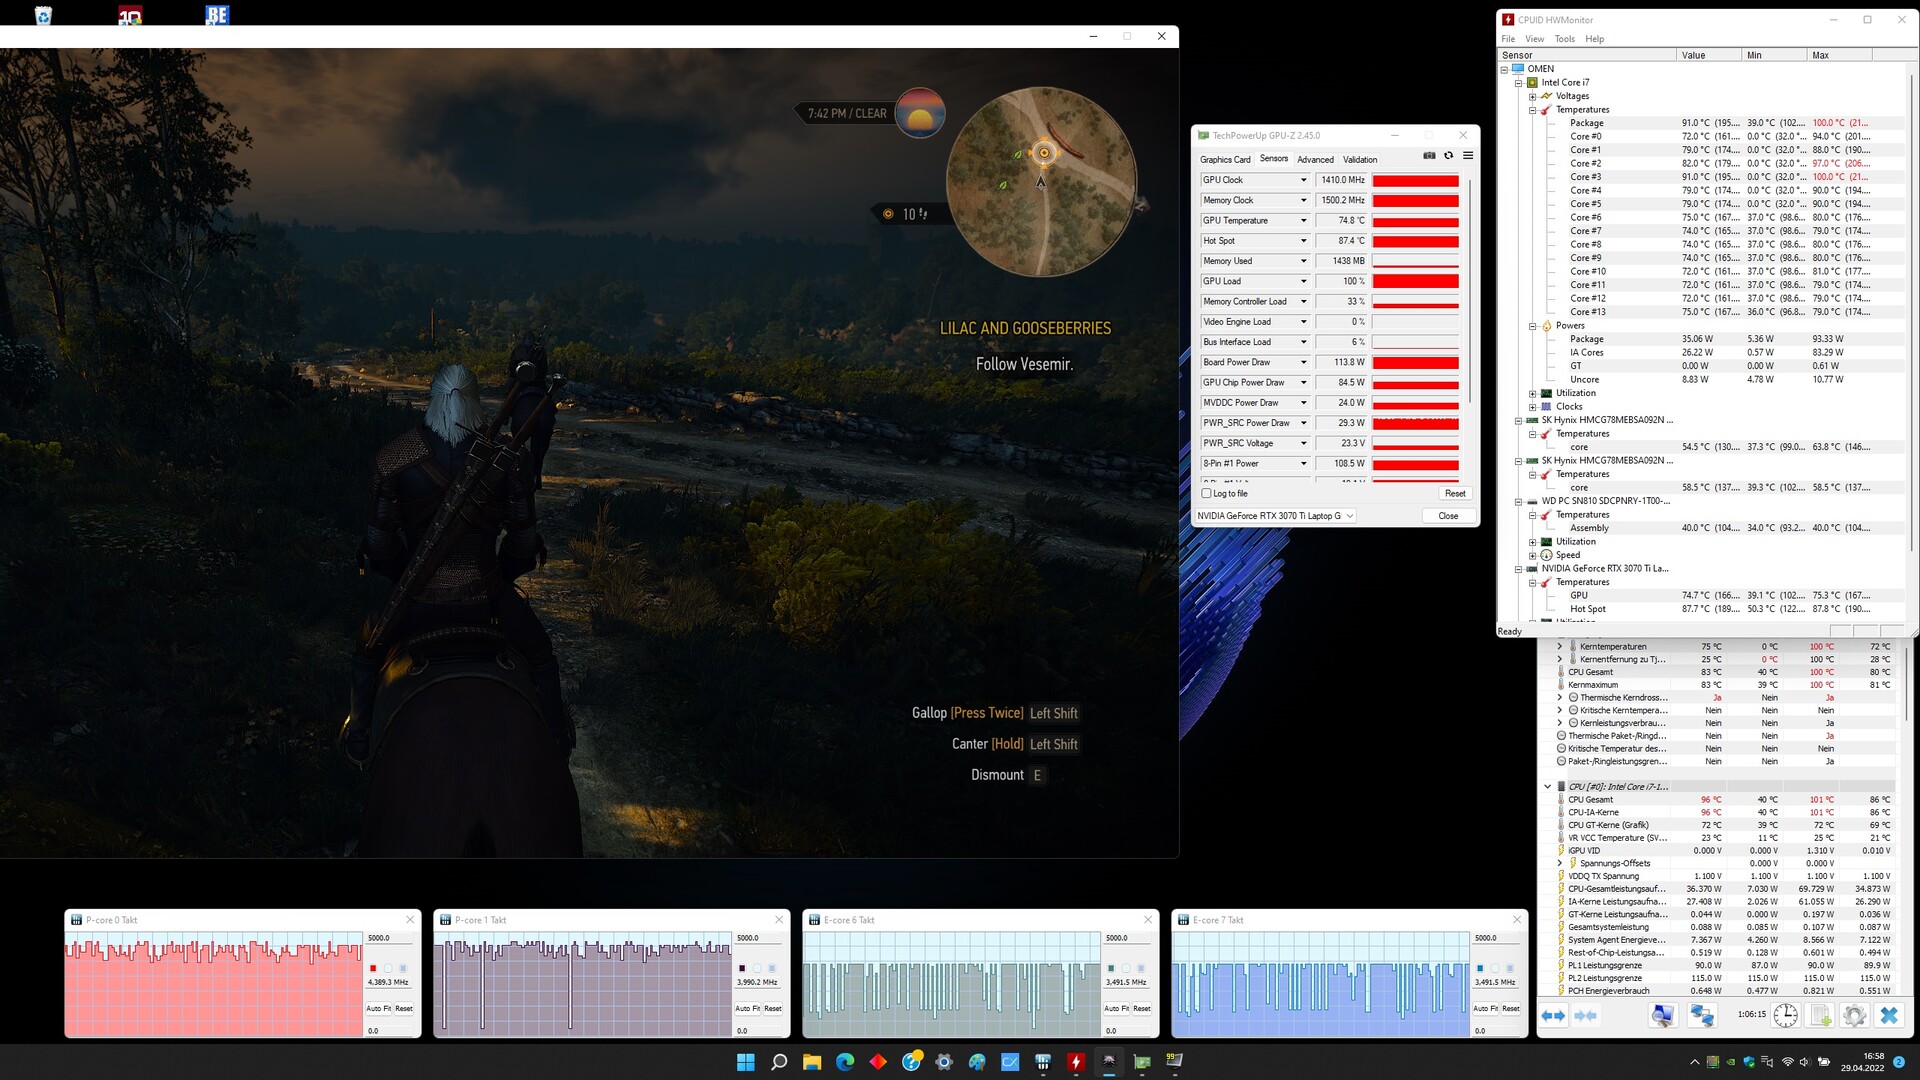Open Tools menu in HWMonitor
The height and width of the screenshot is (1080, 1920).
click(x=1564, y=39)
